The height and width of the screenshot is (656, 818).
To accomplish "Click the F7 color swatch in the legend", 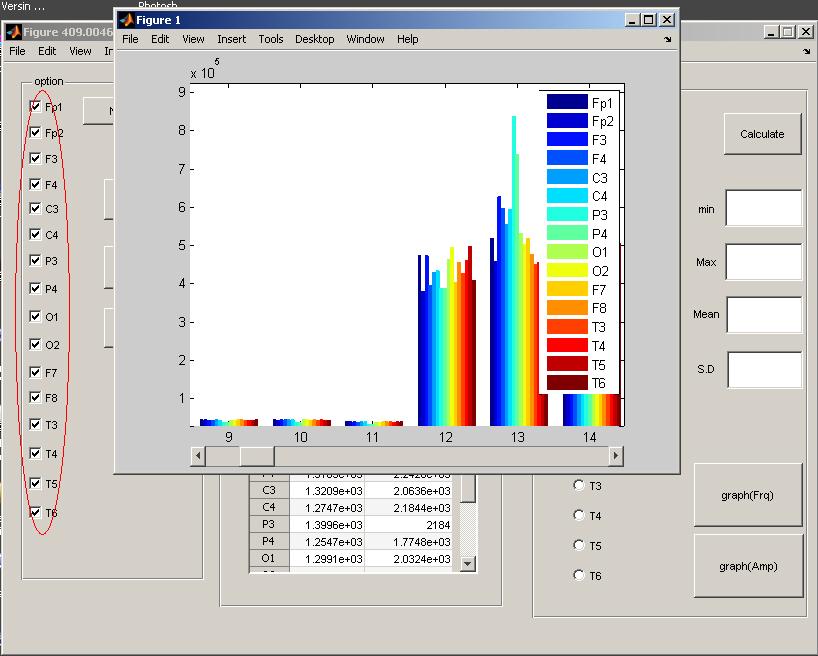I will pos(567,289).
